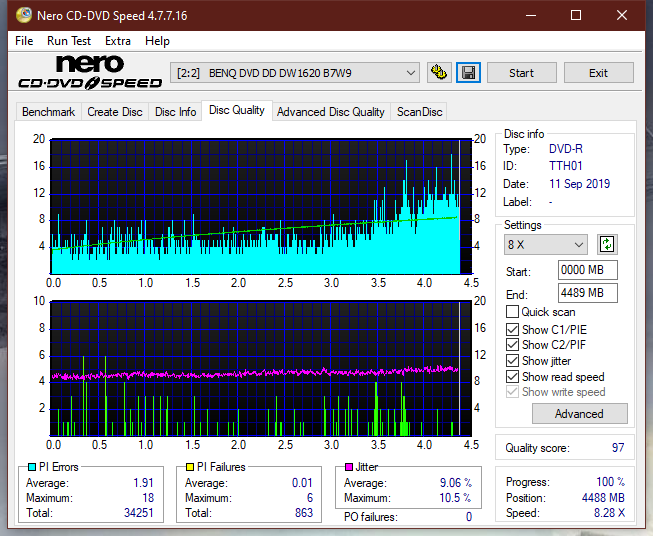Click the Nero app icon in title bar

[x=24, y=15]
